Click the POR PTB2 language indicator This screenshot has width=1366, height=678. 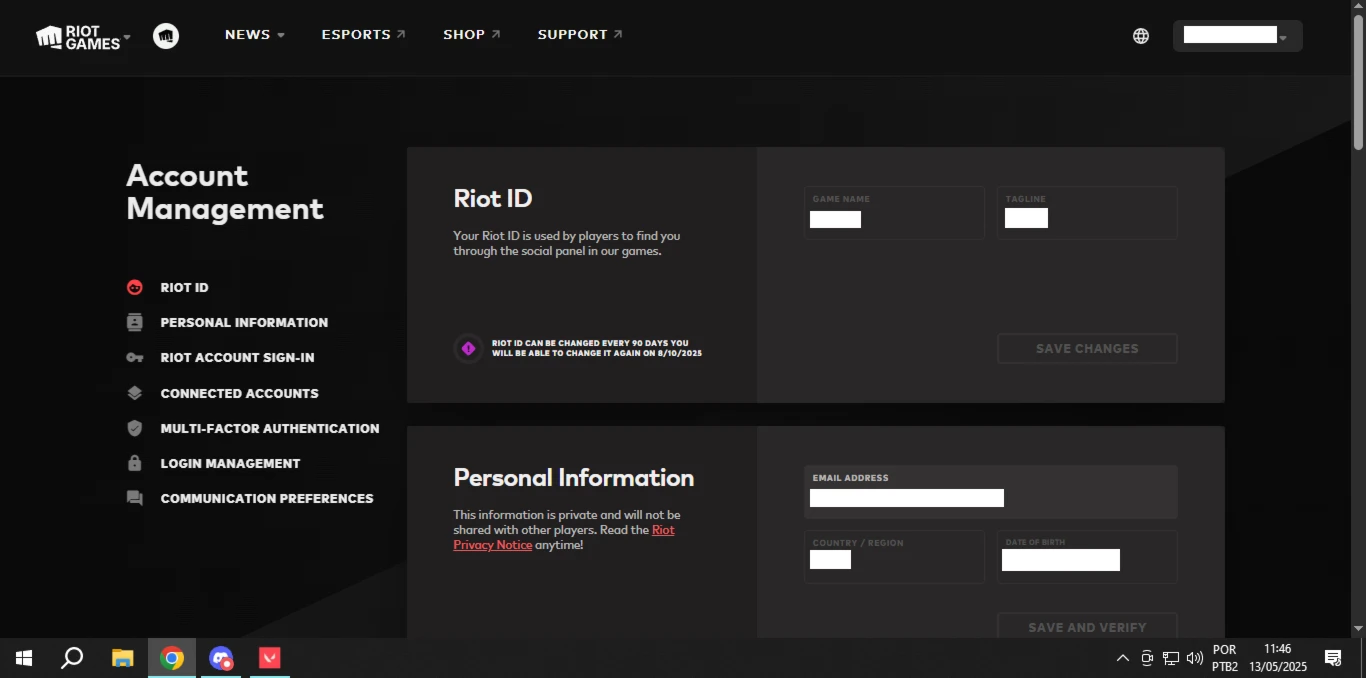(x=1224, y=658)
